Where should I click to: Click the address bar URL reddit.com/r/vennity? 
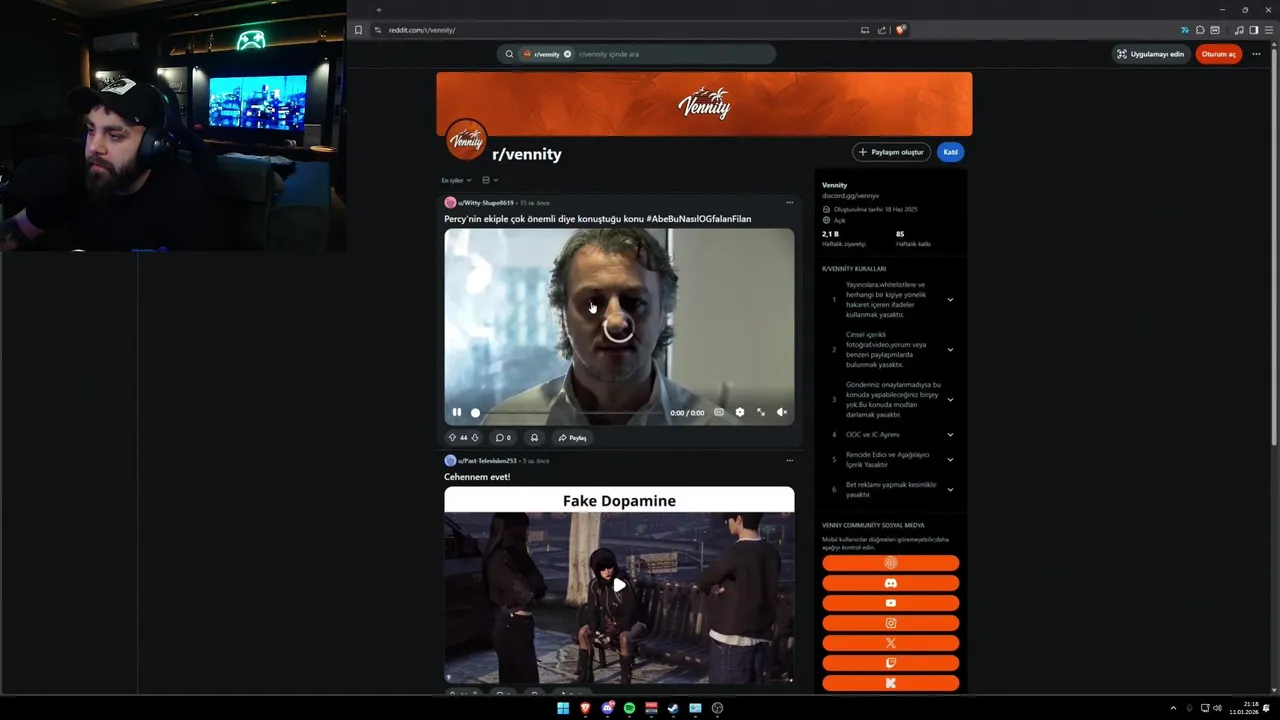tap(422, 30)
